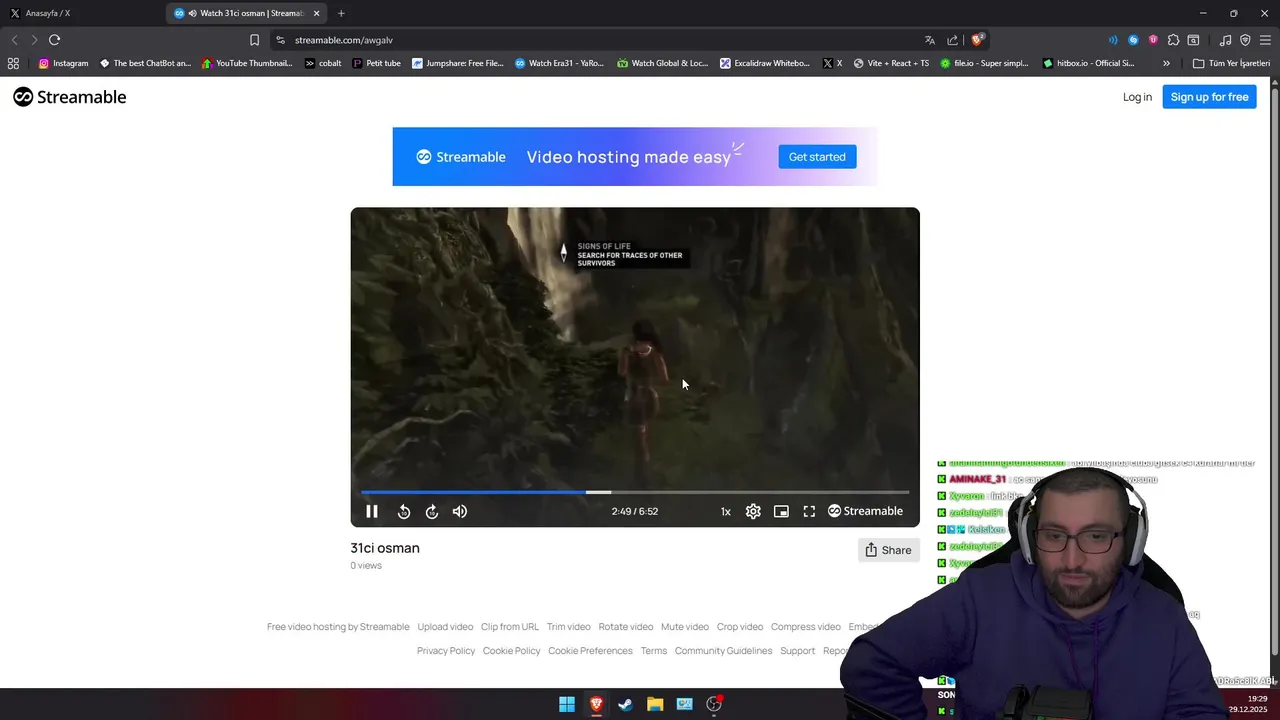Open the Instagram bookmark
Viewport: 1280px width, 720px height.
pyautogui.click(x=63, y=63)
